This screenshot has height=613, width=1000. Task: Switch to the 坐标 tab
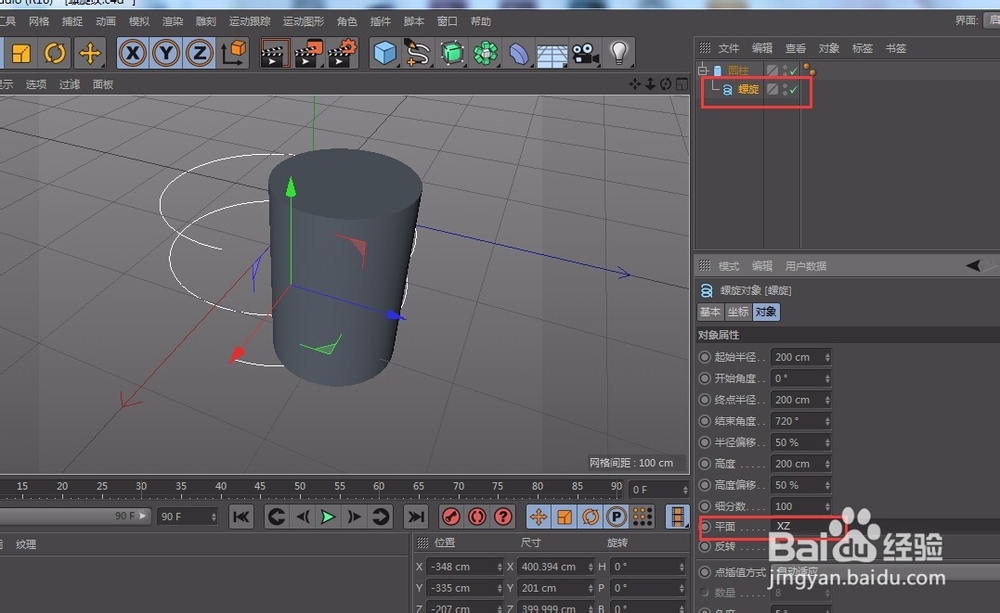737,312
